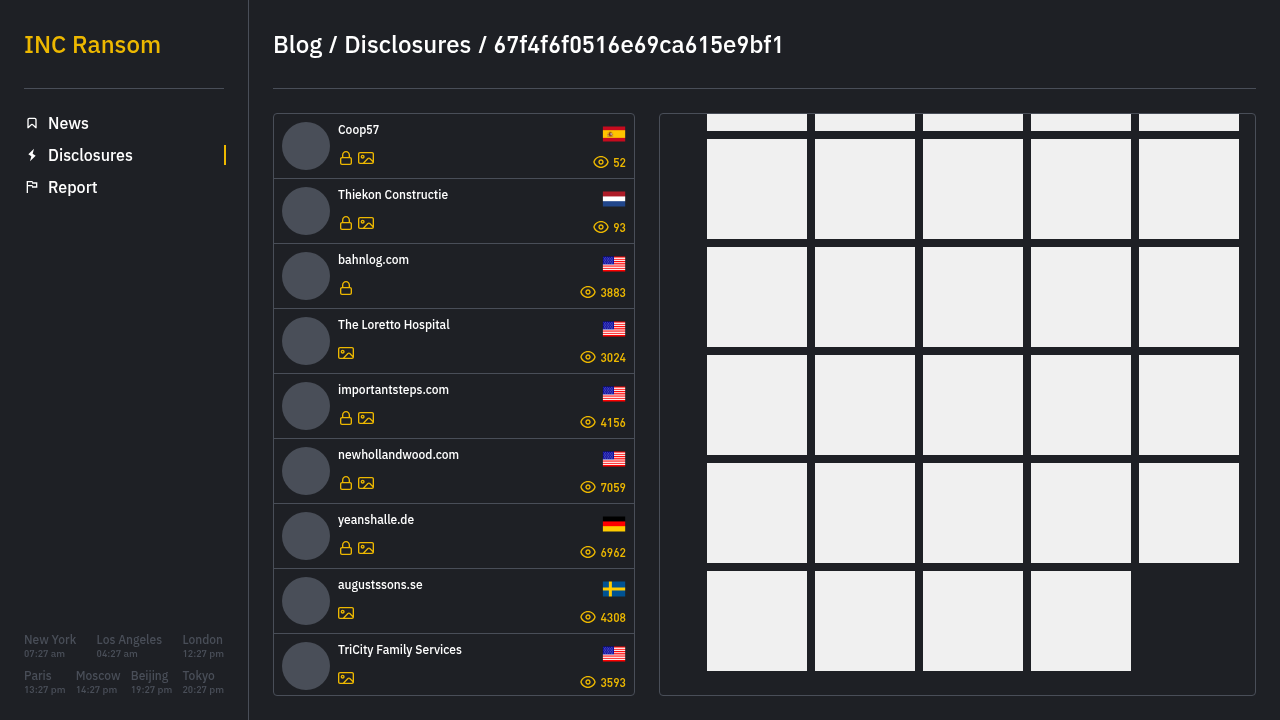Screen dimensions: 1280x720
Task: Open the Thiekon Constructie disclosure entry
Action: click(x=454, y=211)
